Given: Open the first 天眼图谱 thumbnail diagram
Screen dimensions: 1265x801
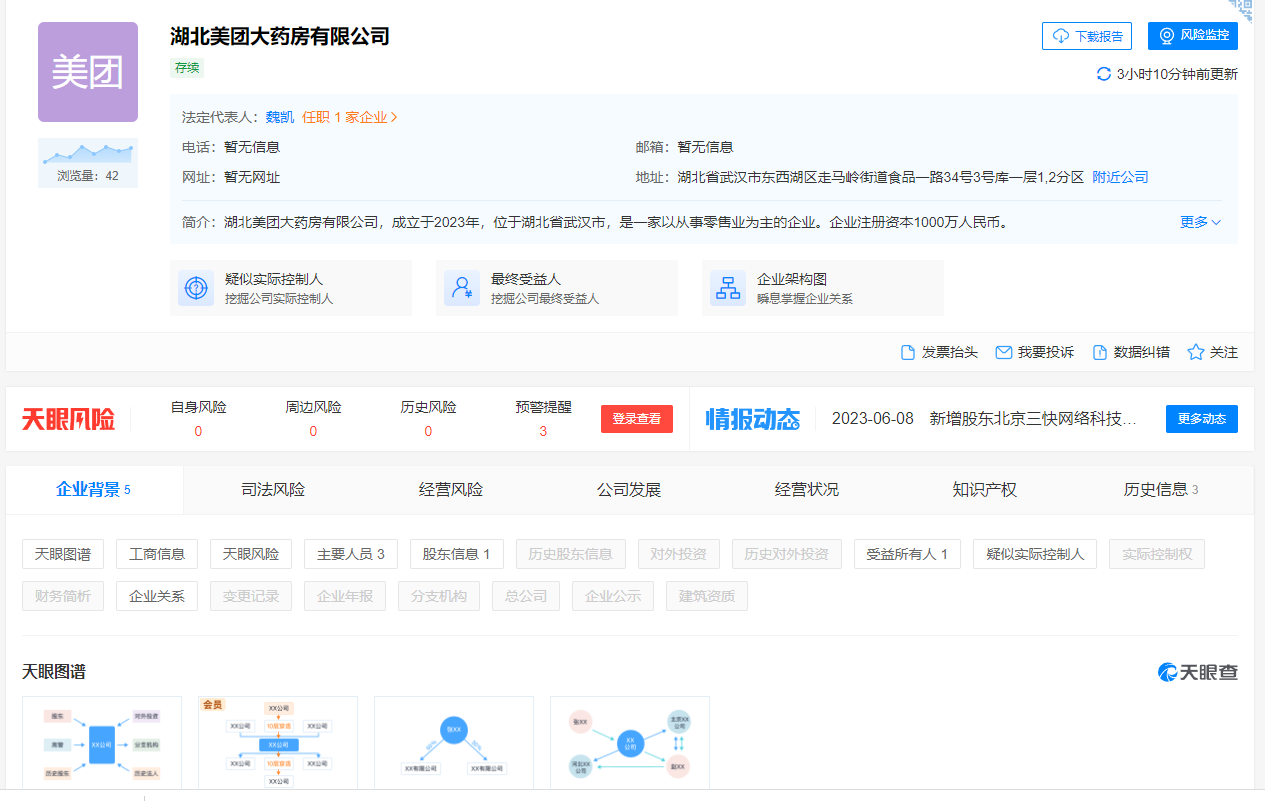Looking at the screenshot, I should pyautogui.click(x=102, y=744).
